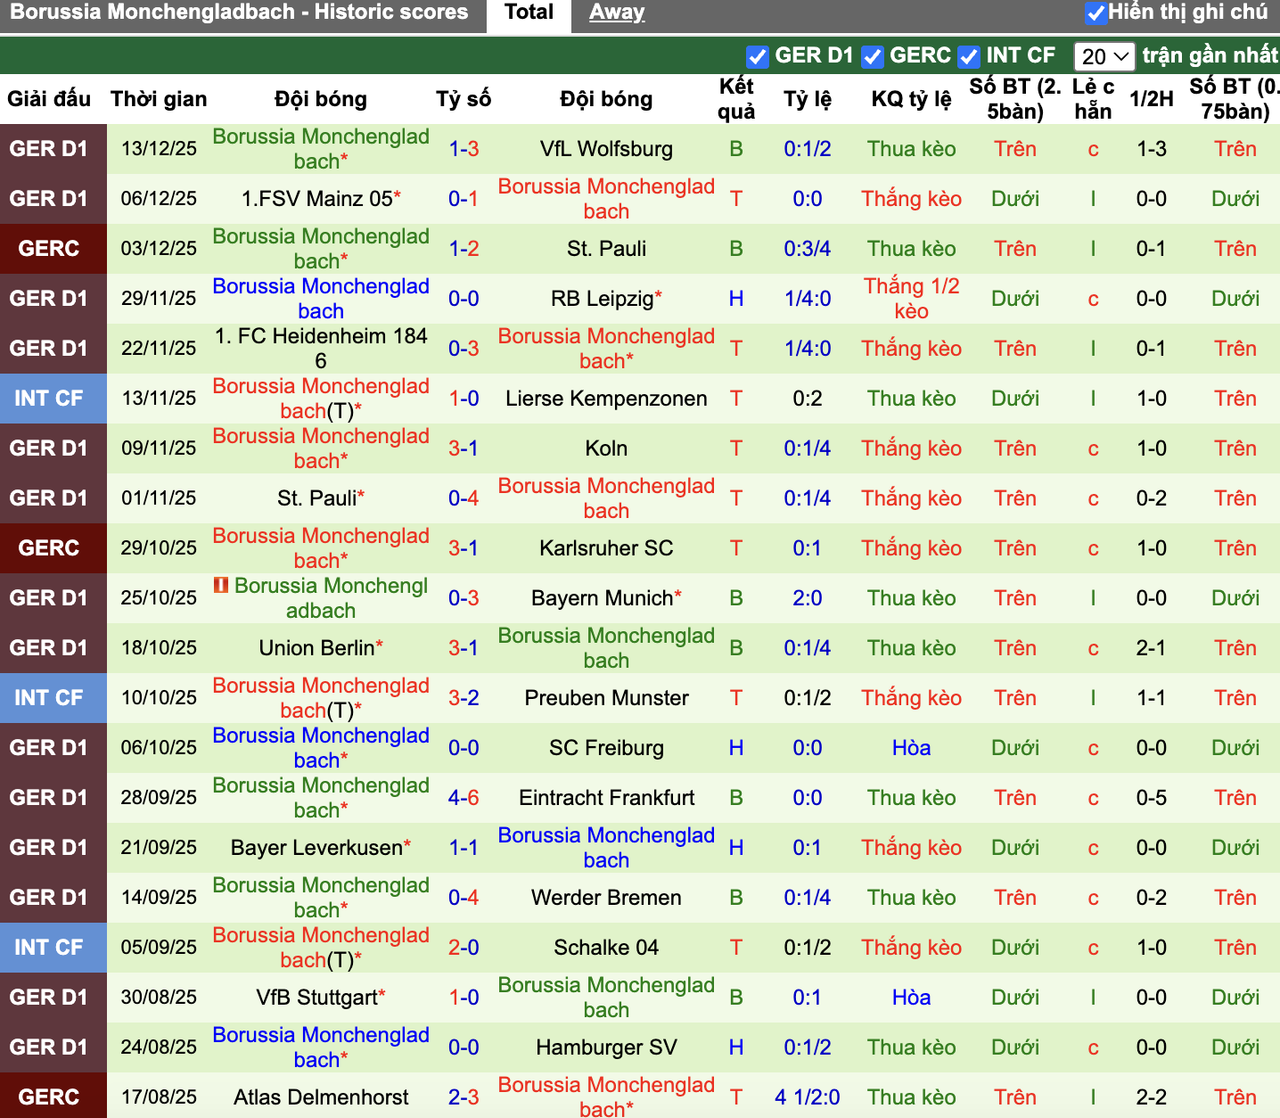Click the 0:3/4 odds in 03/12/25 row

807,249
